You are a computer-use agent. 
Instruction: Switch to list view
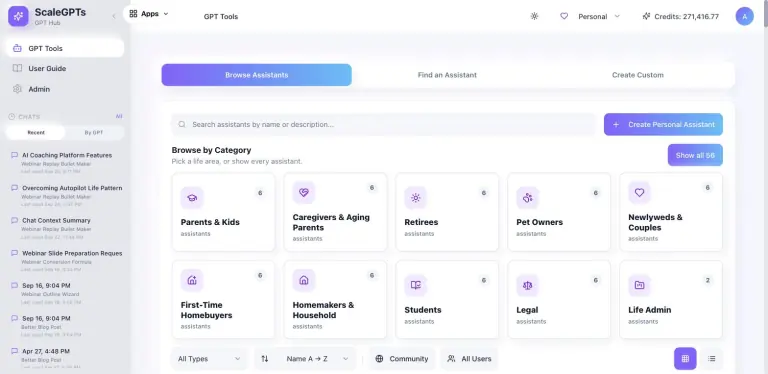(712, 359)
